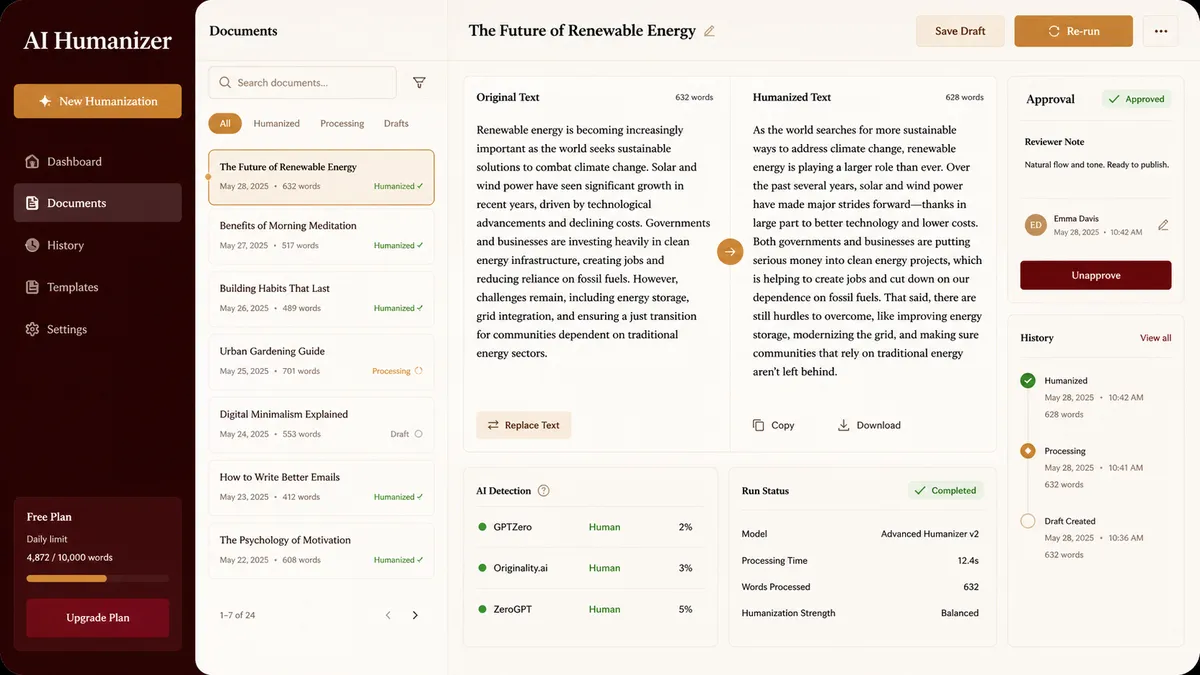Click the AI Detection help question icon
The height and width of the screenshot is (675, 1200).
coord(544,491)
